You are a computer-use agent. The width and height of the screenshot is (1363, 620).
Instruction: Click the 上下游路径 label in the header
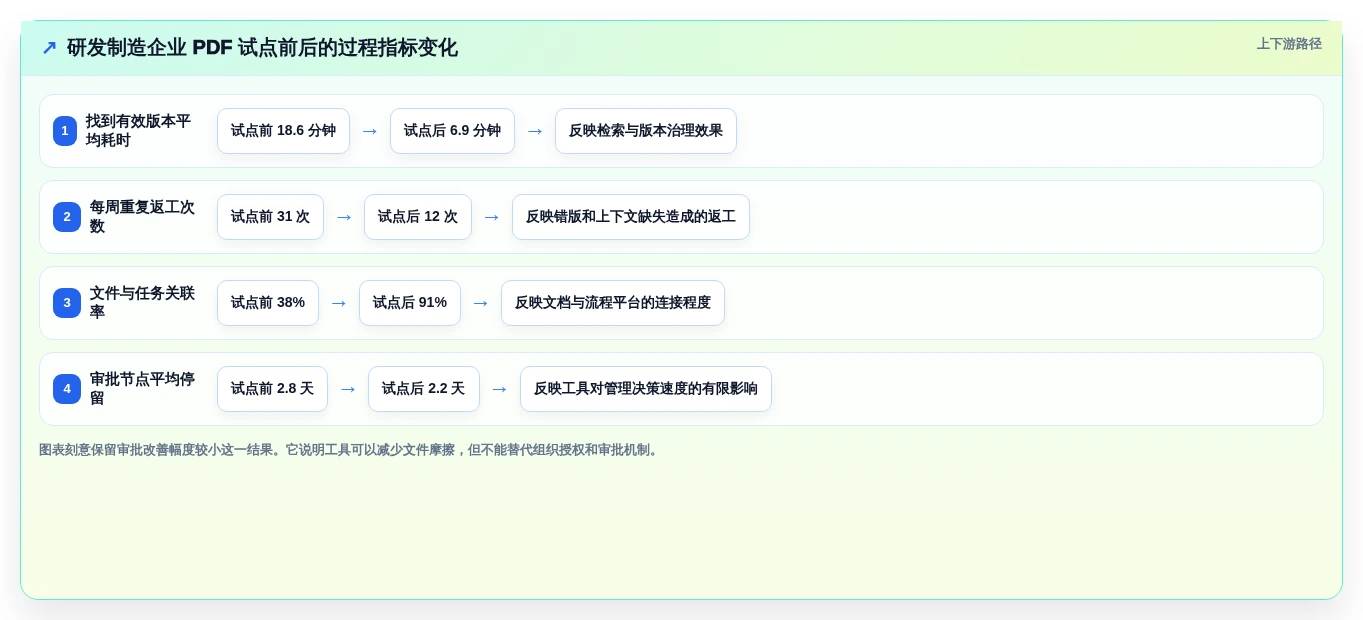click(1289, 44)
